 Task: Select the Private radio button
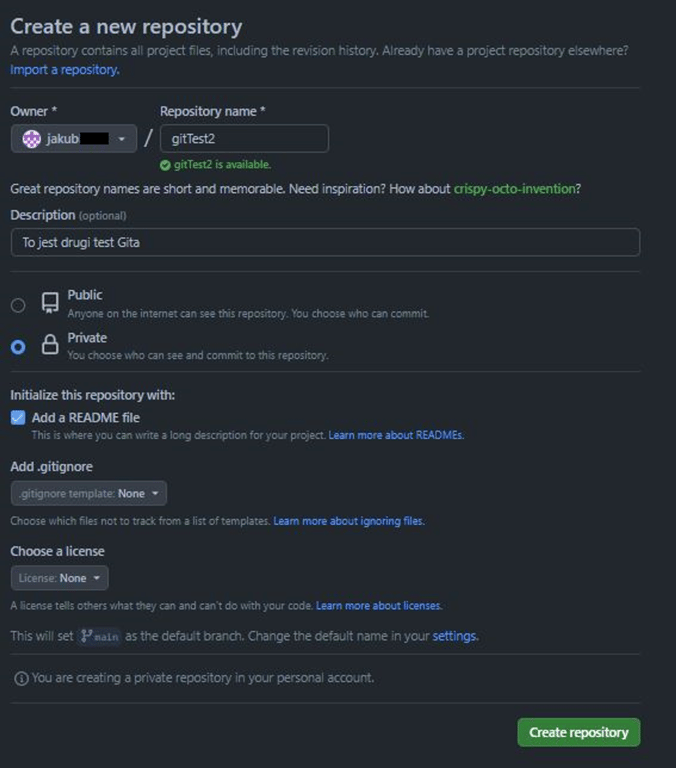(18, 347)
